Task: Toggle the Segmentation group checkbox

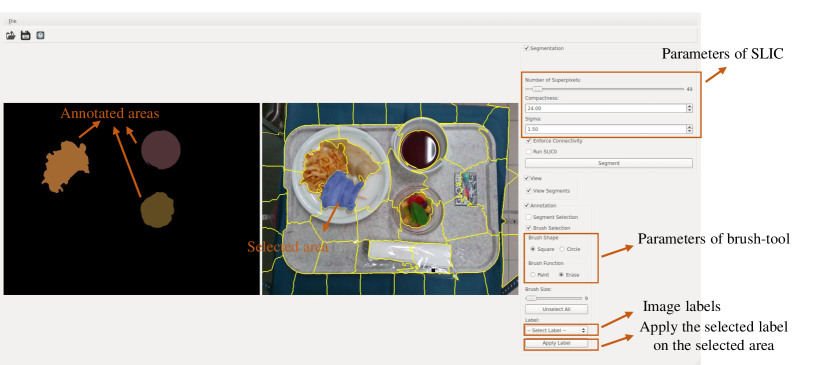Action: [527, 48]
